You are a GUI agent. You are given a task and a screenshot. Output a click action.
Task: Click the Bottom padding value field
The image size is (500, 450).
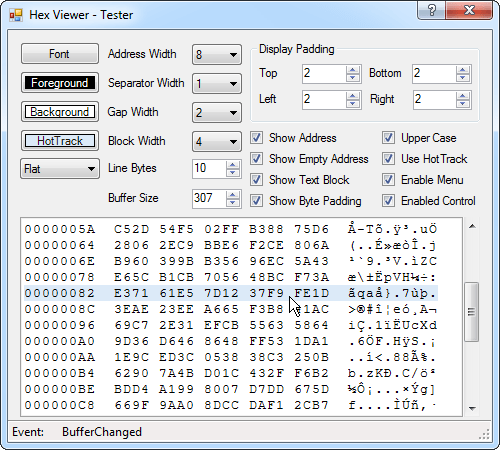(434, 73)
